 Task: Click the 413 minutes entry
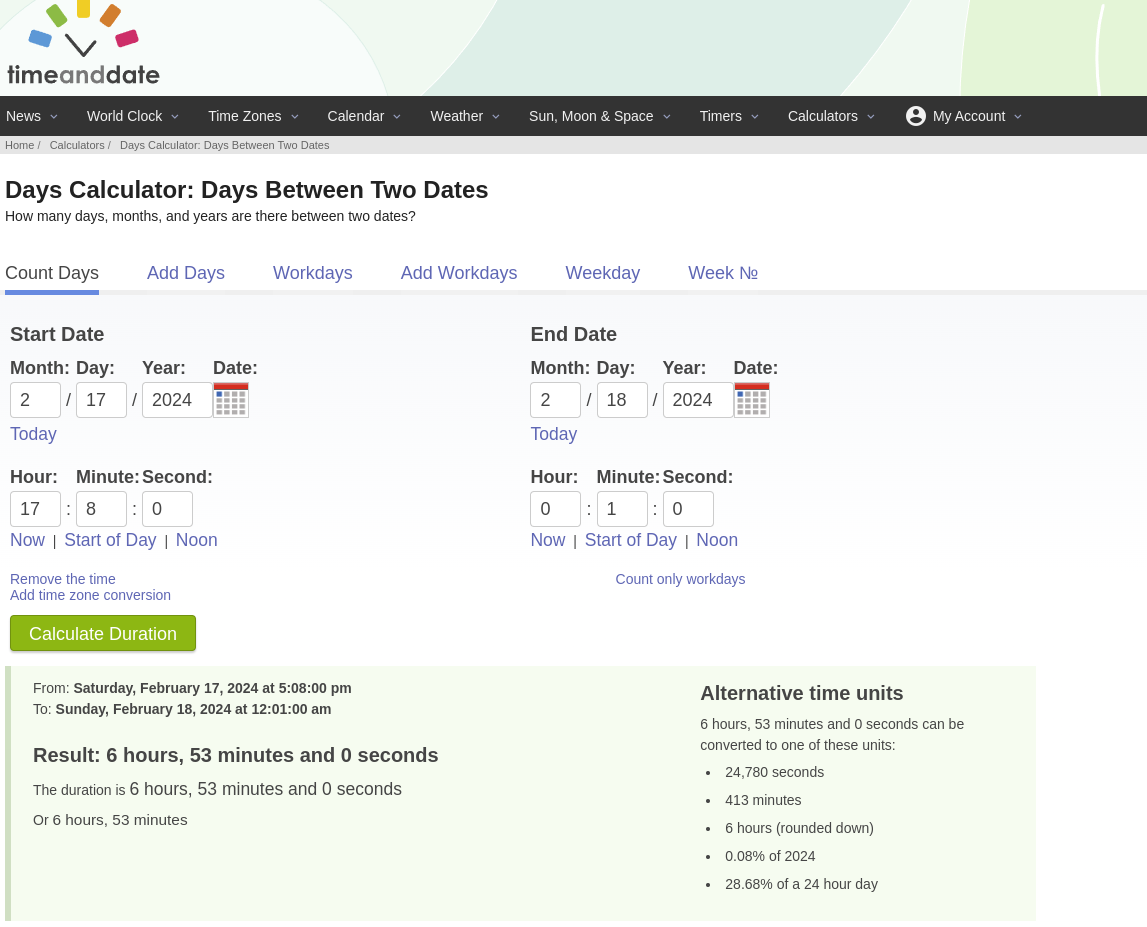pos(763,800)
